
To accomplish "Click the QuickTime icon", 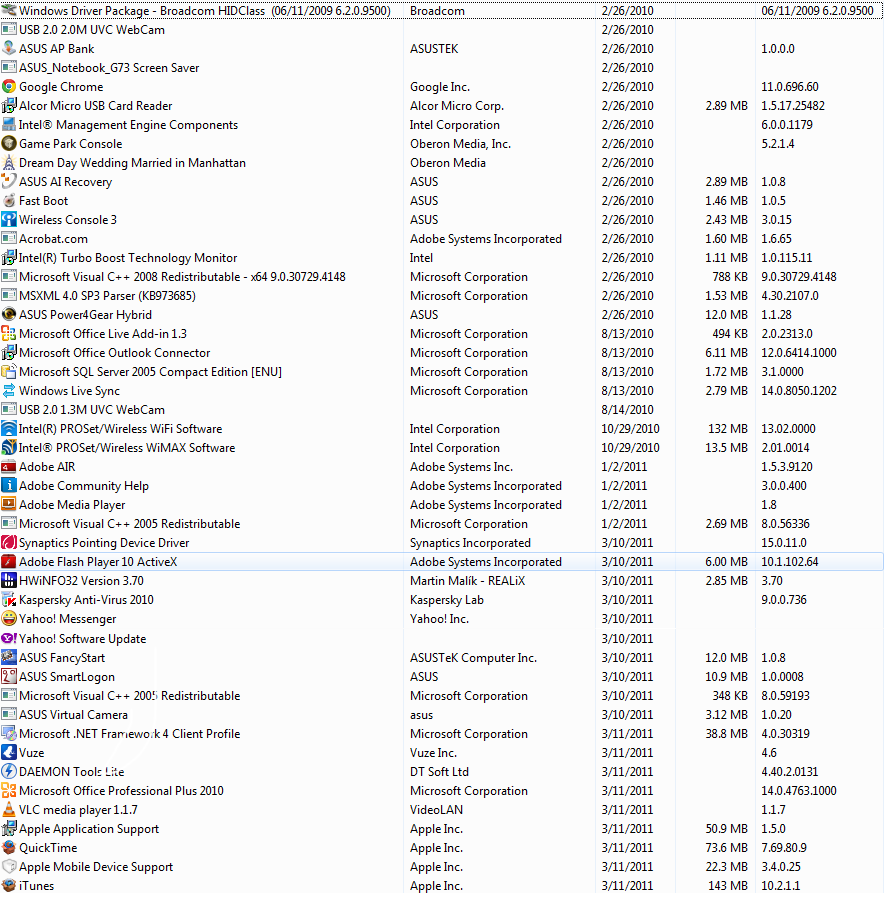I will coord(9,847).
